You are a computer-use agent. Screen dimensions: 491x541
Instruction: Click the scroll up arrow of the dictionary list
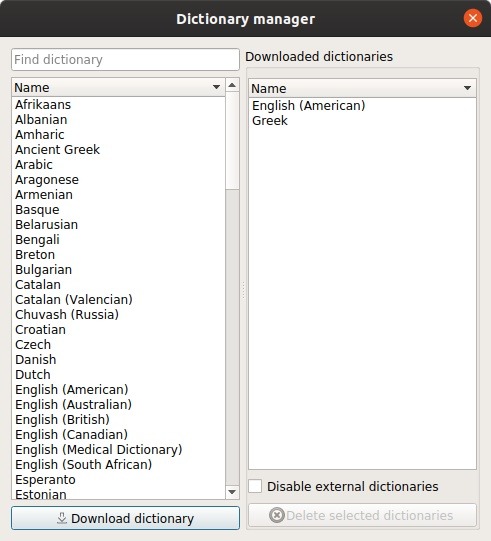click(x=232, y=85)
